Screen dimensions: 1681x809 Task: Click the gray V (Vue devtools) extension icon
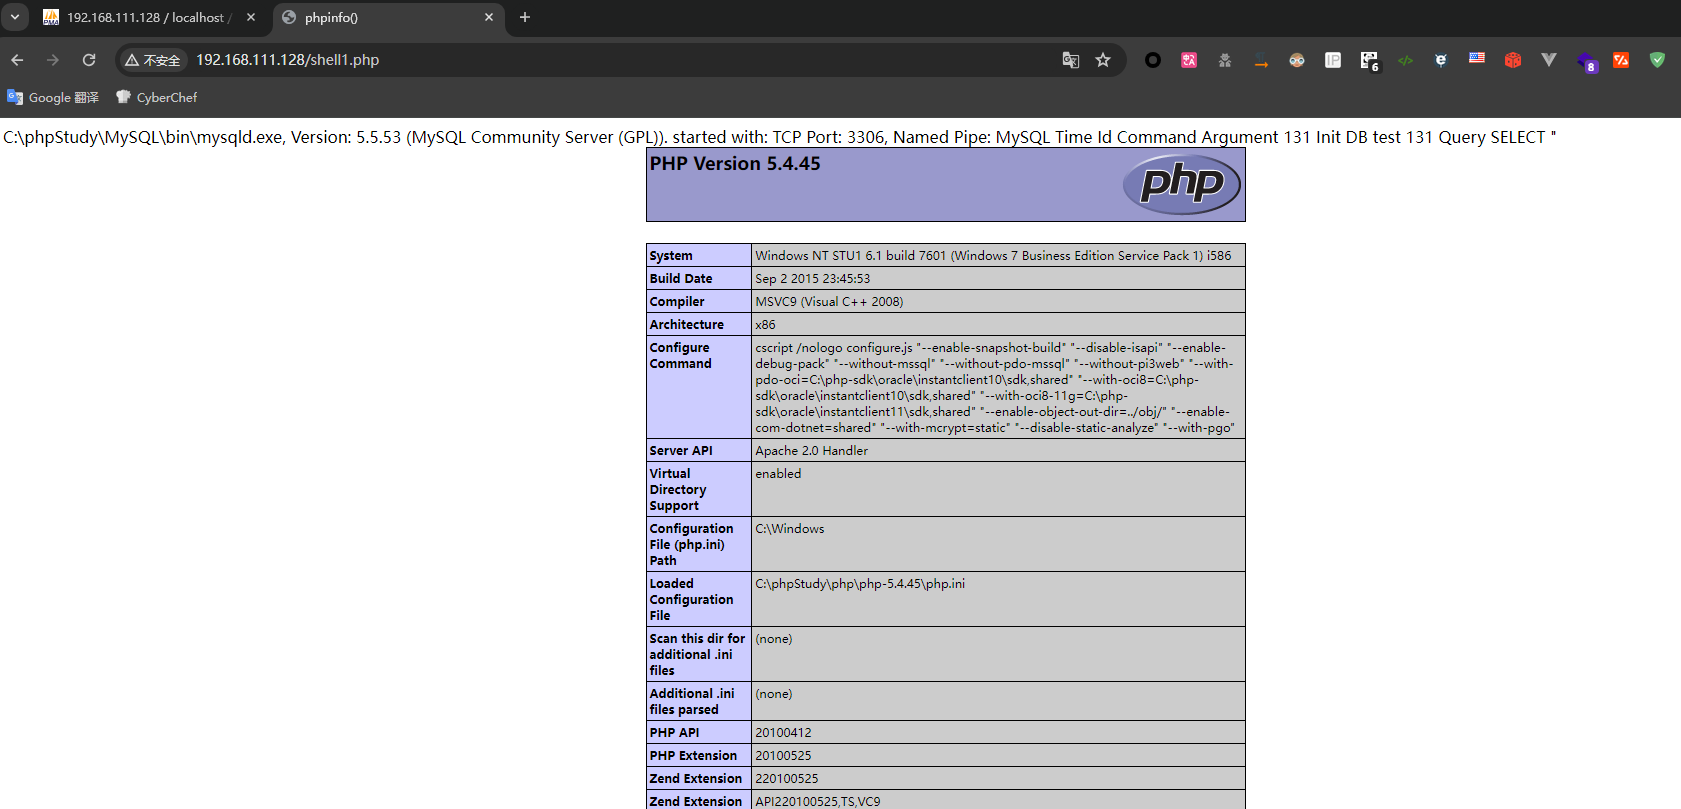pos(1549,60)
